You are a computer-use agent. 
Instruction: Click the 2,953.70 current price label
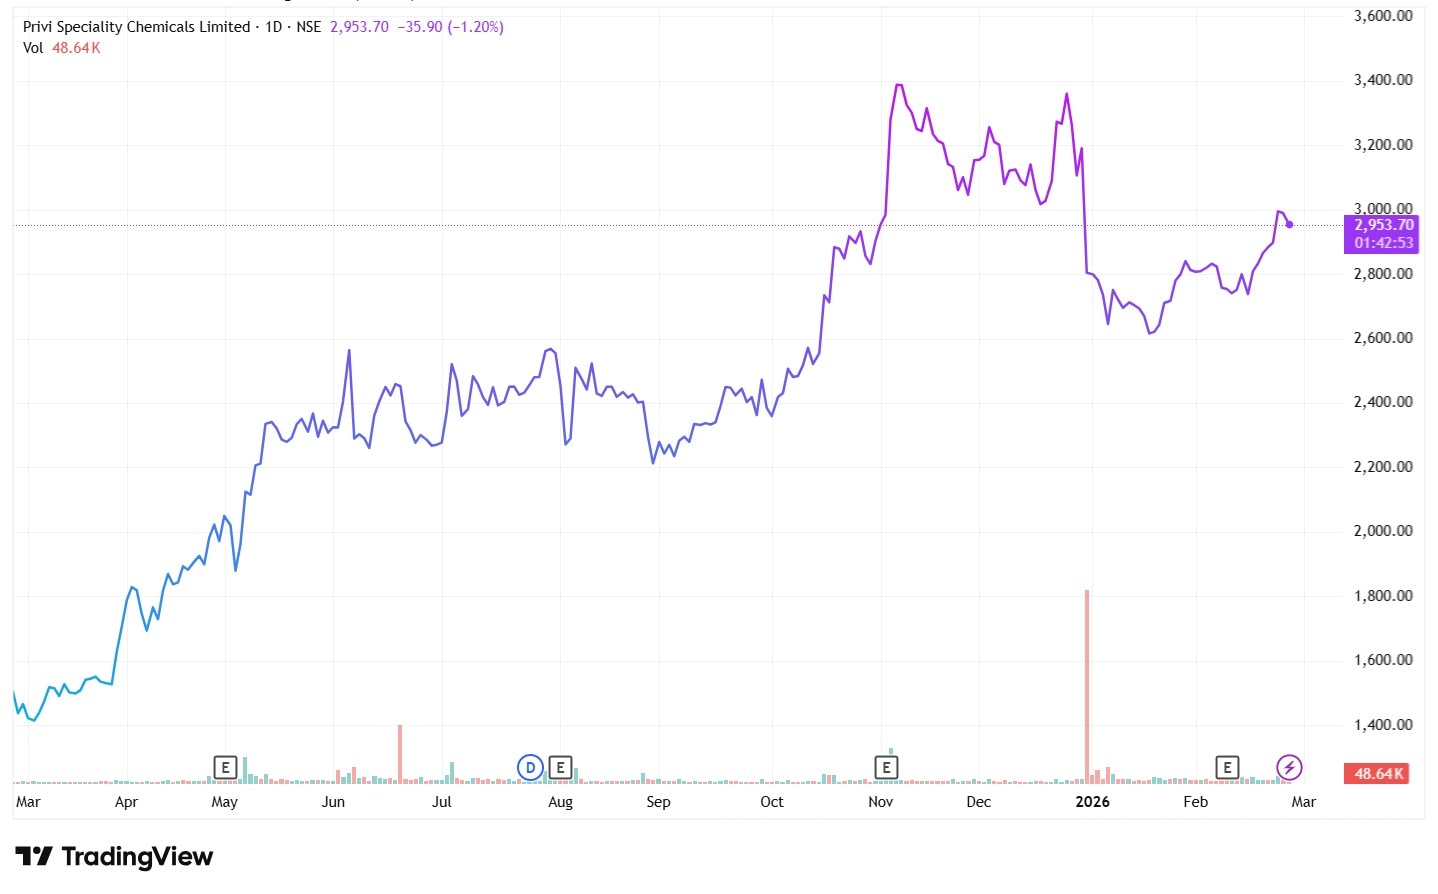click(1384, 225)
